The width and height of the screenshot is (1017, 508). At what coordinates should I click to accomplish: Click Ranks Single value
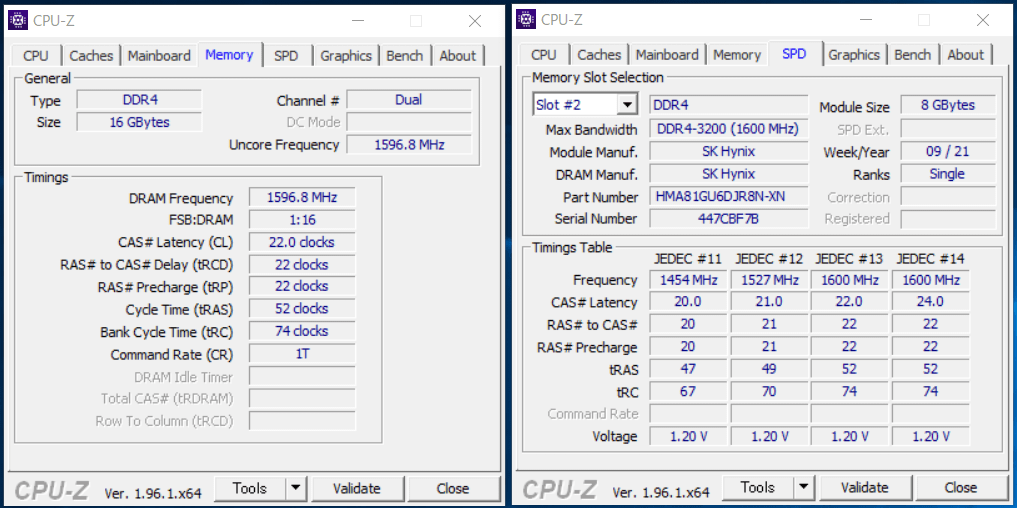948,174
